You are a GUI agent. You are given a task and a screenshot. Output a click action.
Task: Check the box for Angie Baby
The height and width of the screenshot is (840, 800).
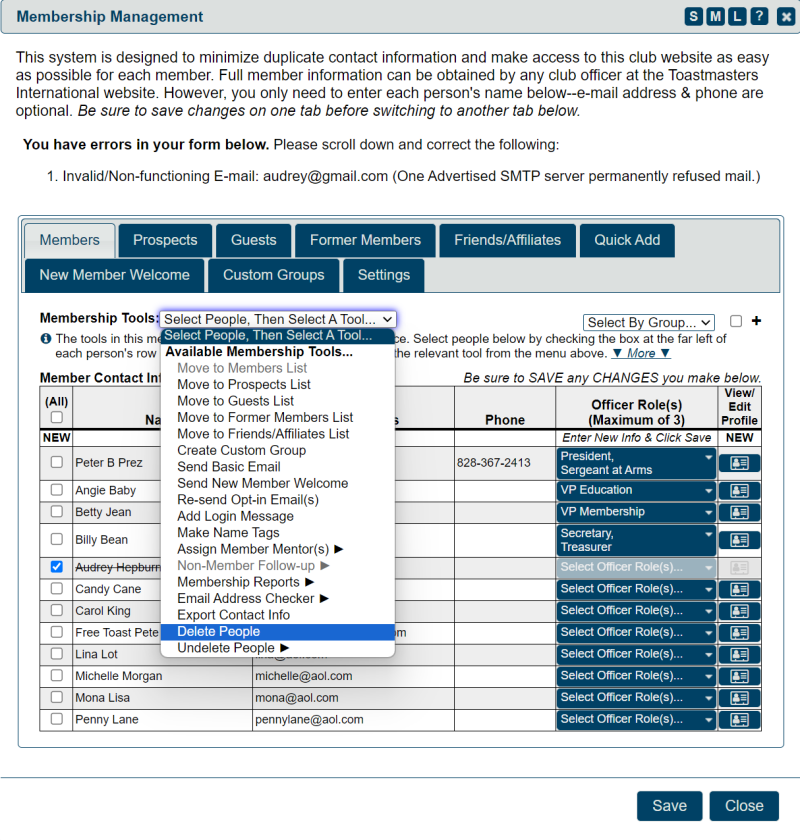pyautogui.click(x=56, y=490)
